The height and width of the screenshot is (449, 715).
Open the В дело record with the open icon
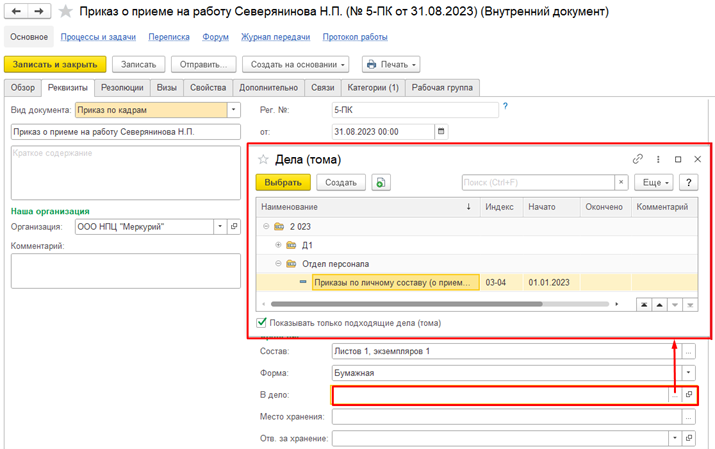pos(689,395)
